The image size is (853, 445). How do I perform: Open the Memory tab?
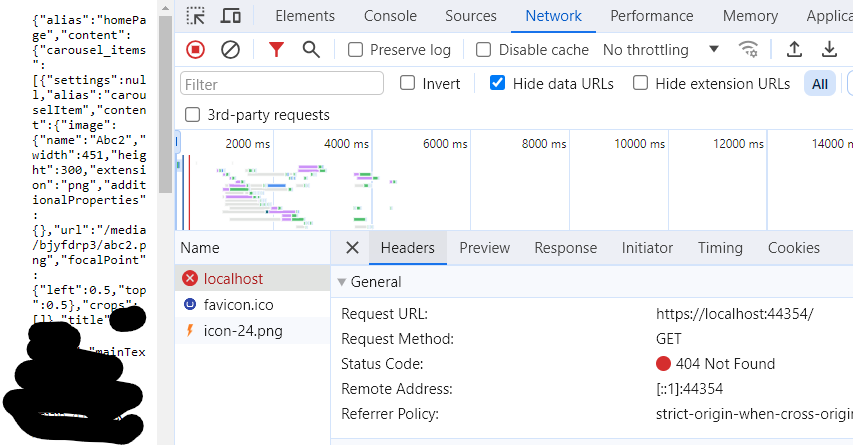pyautogui.click(x=750, y=16)
